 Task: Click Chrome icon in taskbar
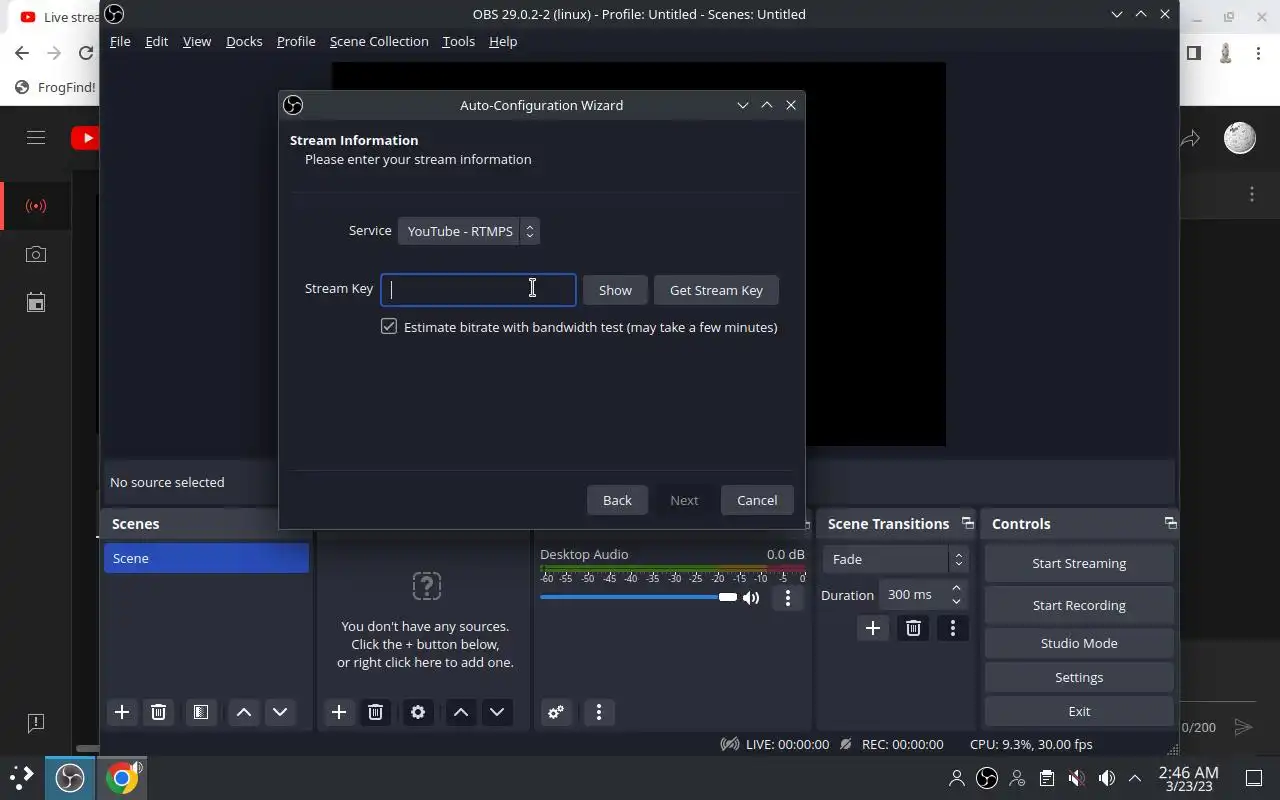(122, 778)
